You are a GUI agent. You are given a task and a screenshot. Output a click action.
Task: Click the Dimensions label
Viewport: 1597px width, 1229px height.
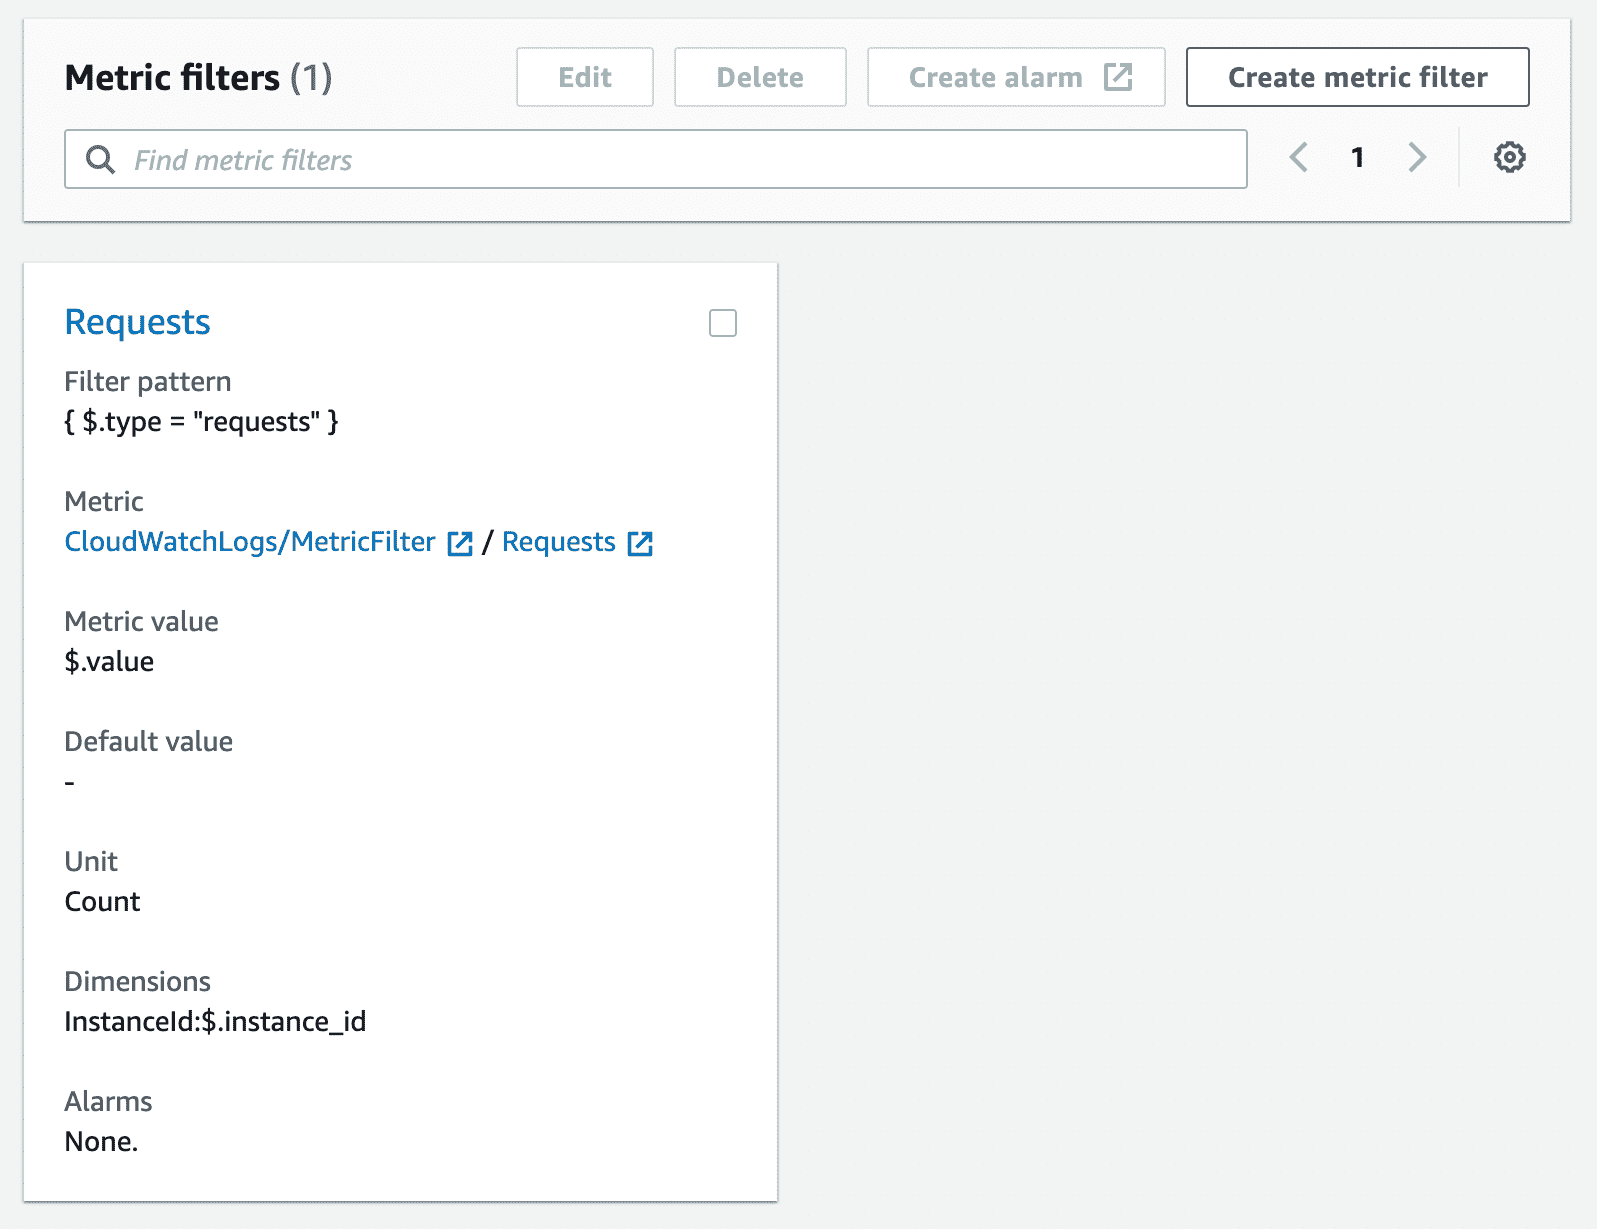click(138, 982)
